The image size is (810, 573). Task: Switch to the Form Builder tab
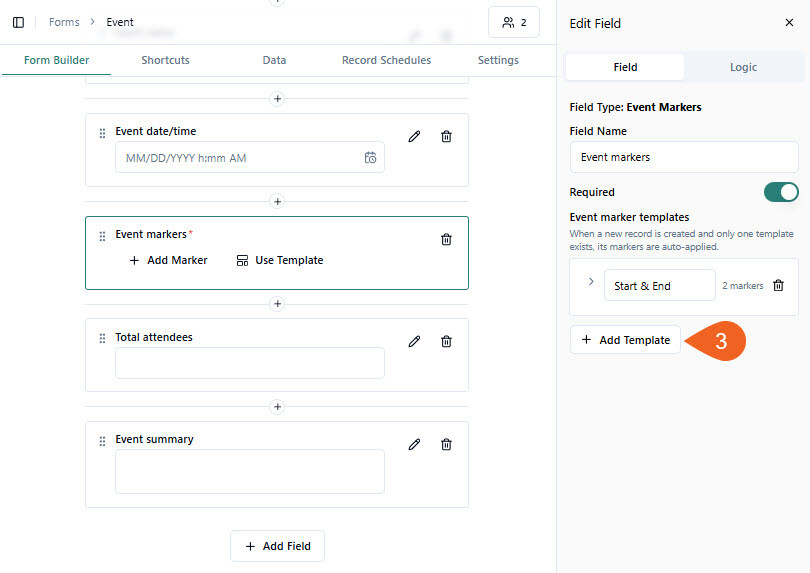(x=56, y=60)
